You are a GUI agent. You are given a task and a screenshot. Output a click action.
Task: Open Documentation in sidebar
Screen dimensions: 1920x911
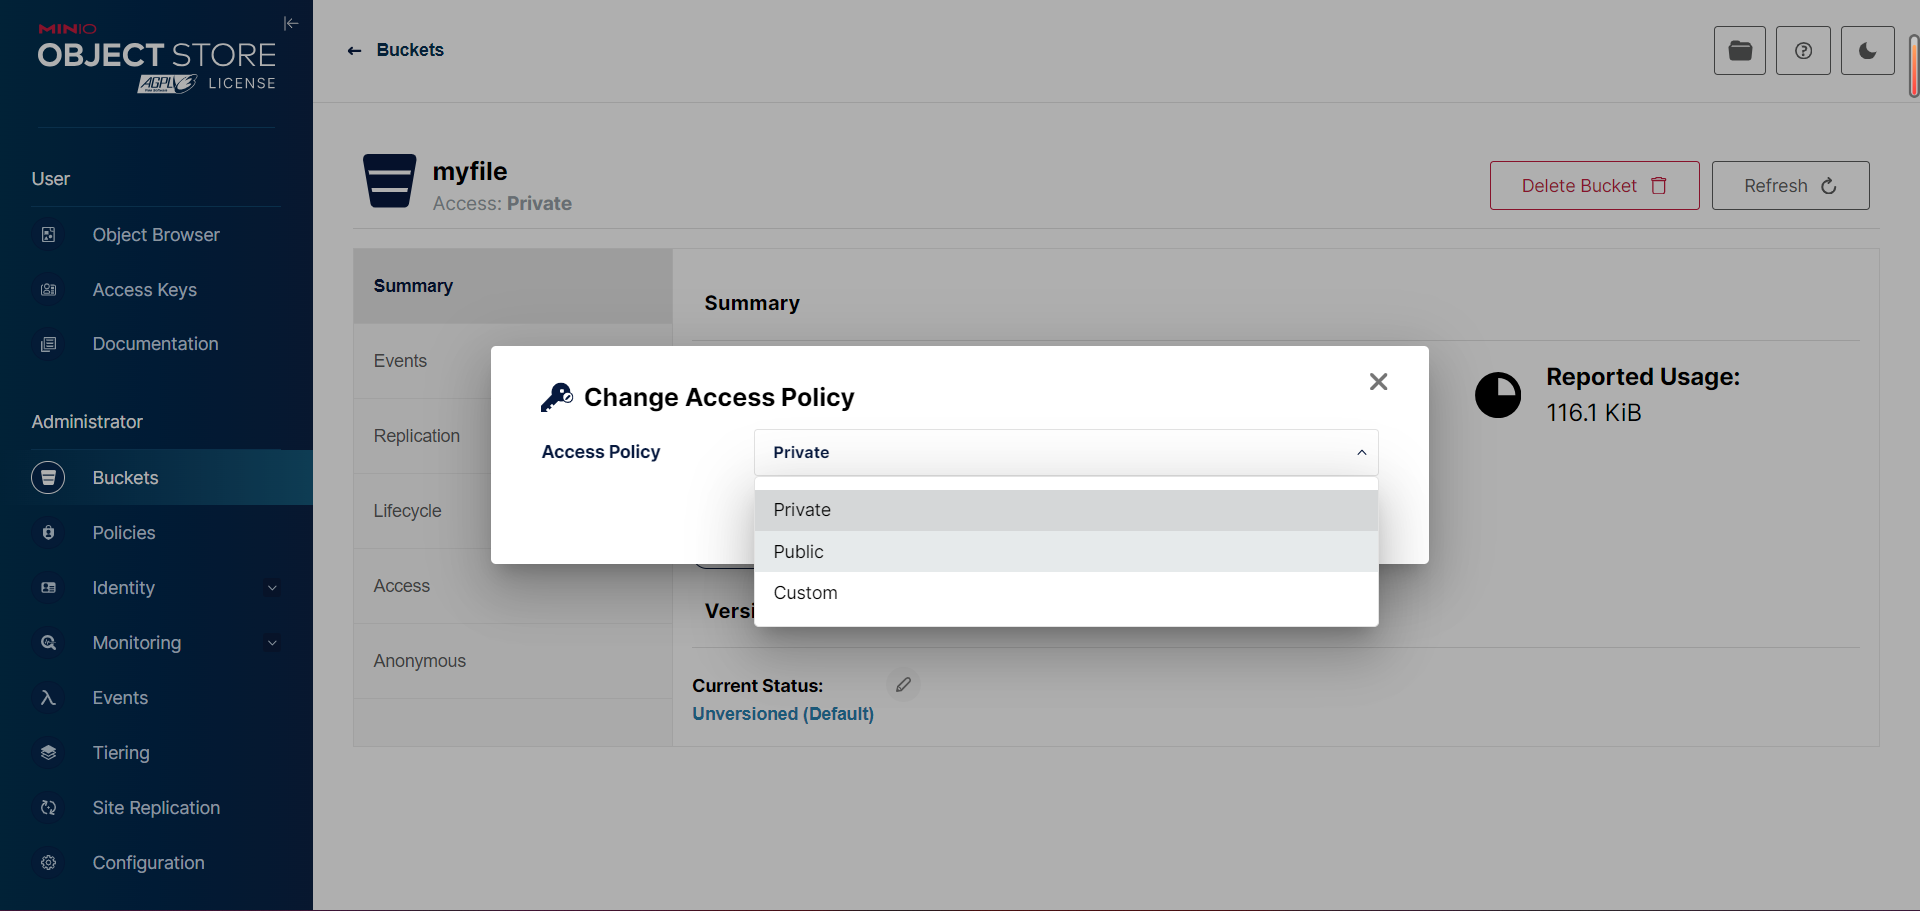[x=156, y=344]
